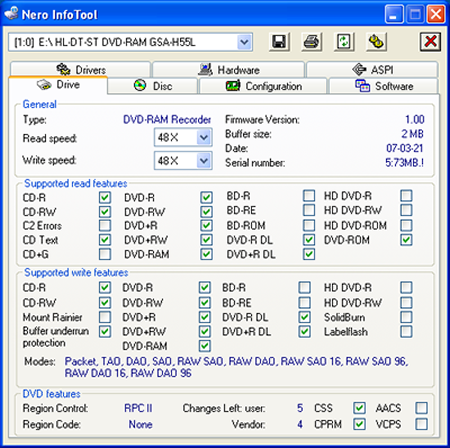Click the serial number value 5:73MB.!
The width and height of the screenshot is (450, 448).
[404, 163]
